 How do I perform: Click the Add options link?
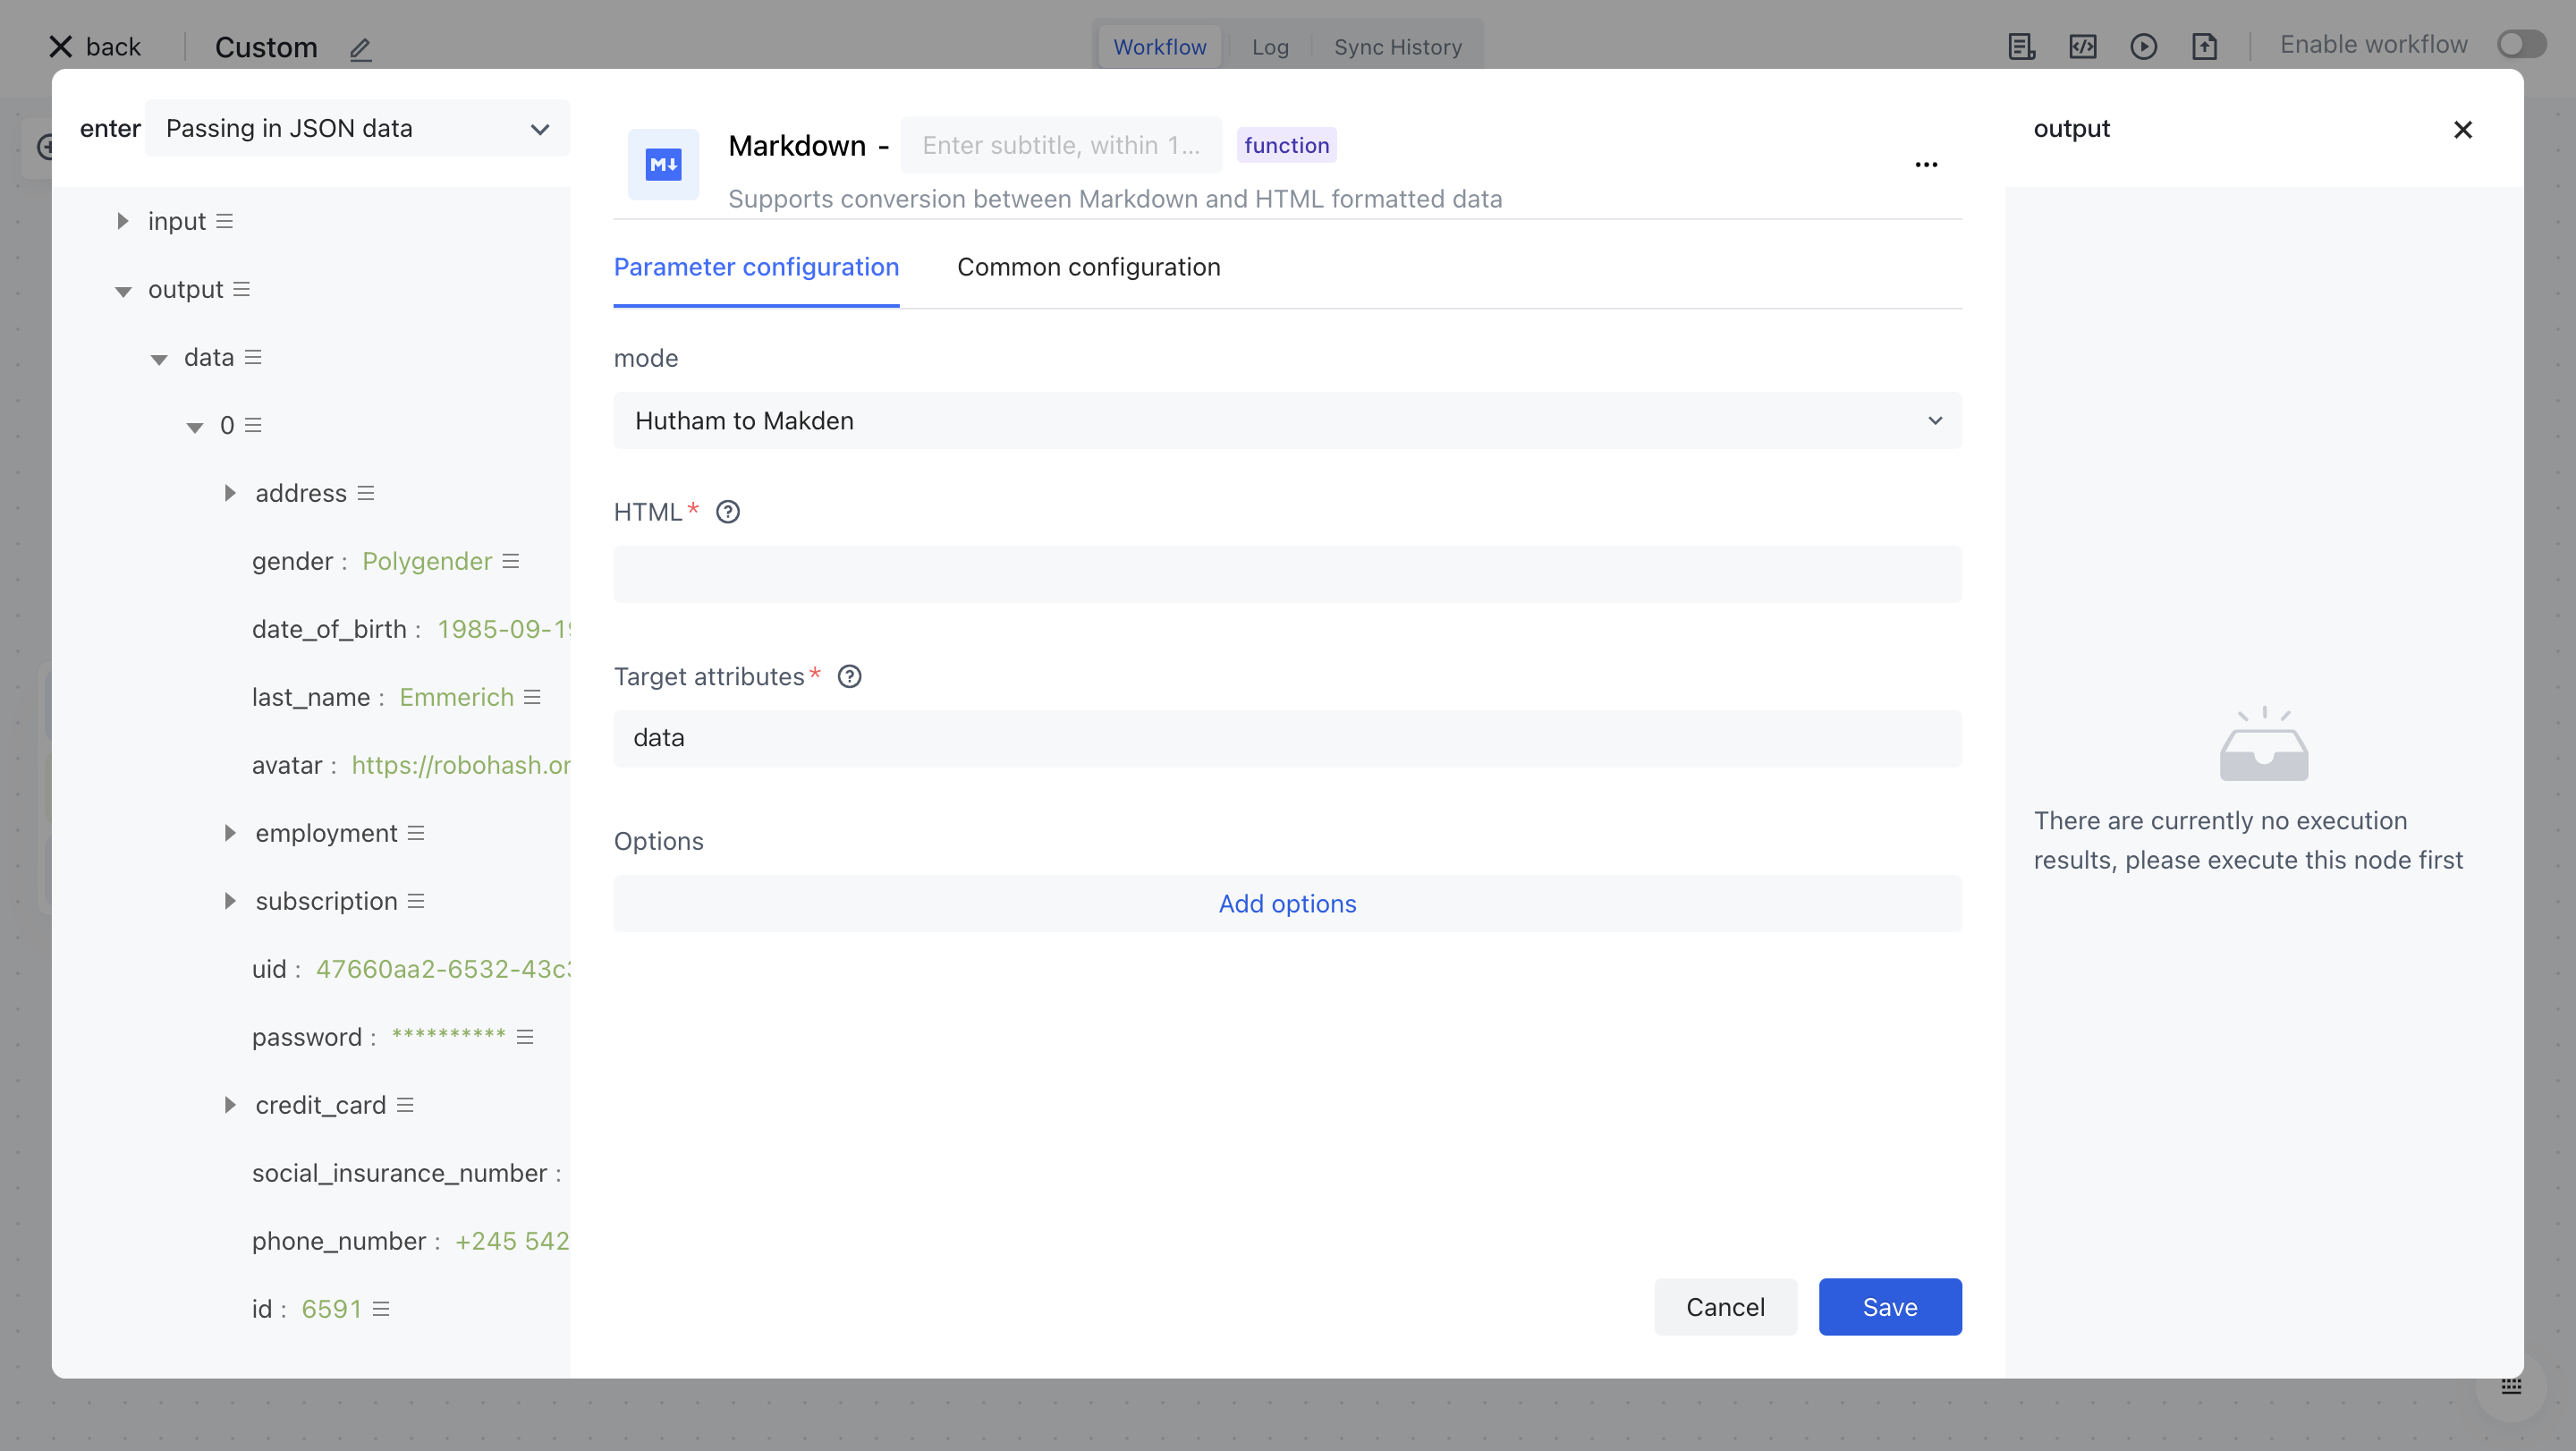pyautogui.click(x=1287, y=904)
